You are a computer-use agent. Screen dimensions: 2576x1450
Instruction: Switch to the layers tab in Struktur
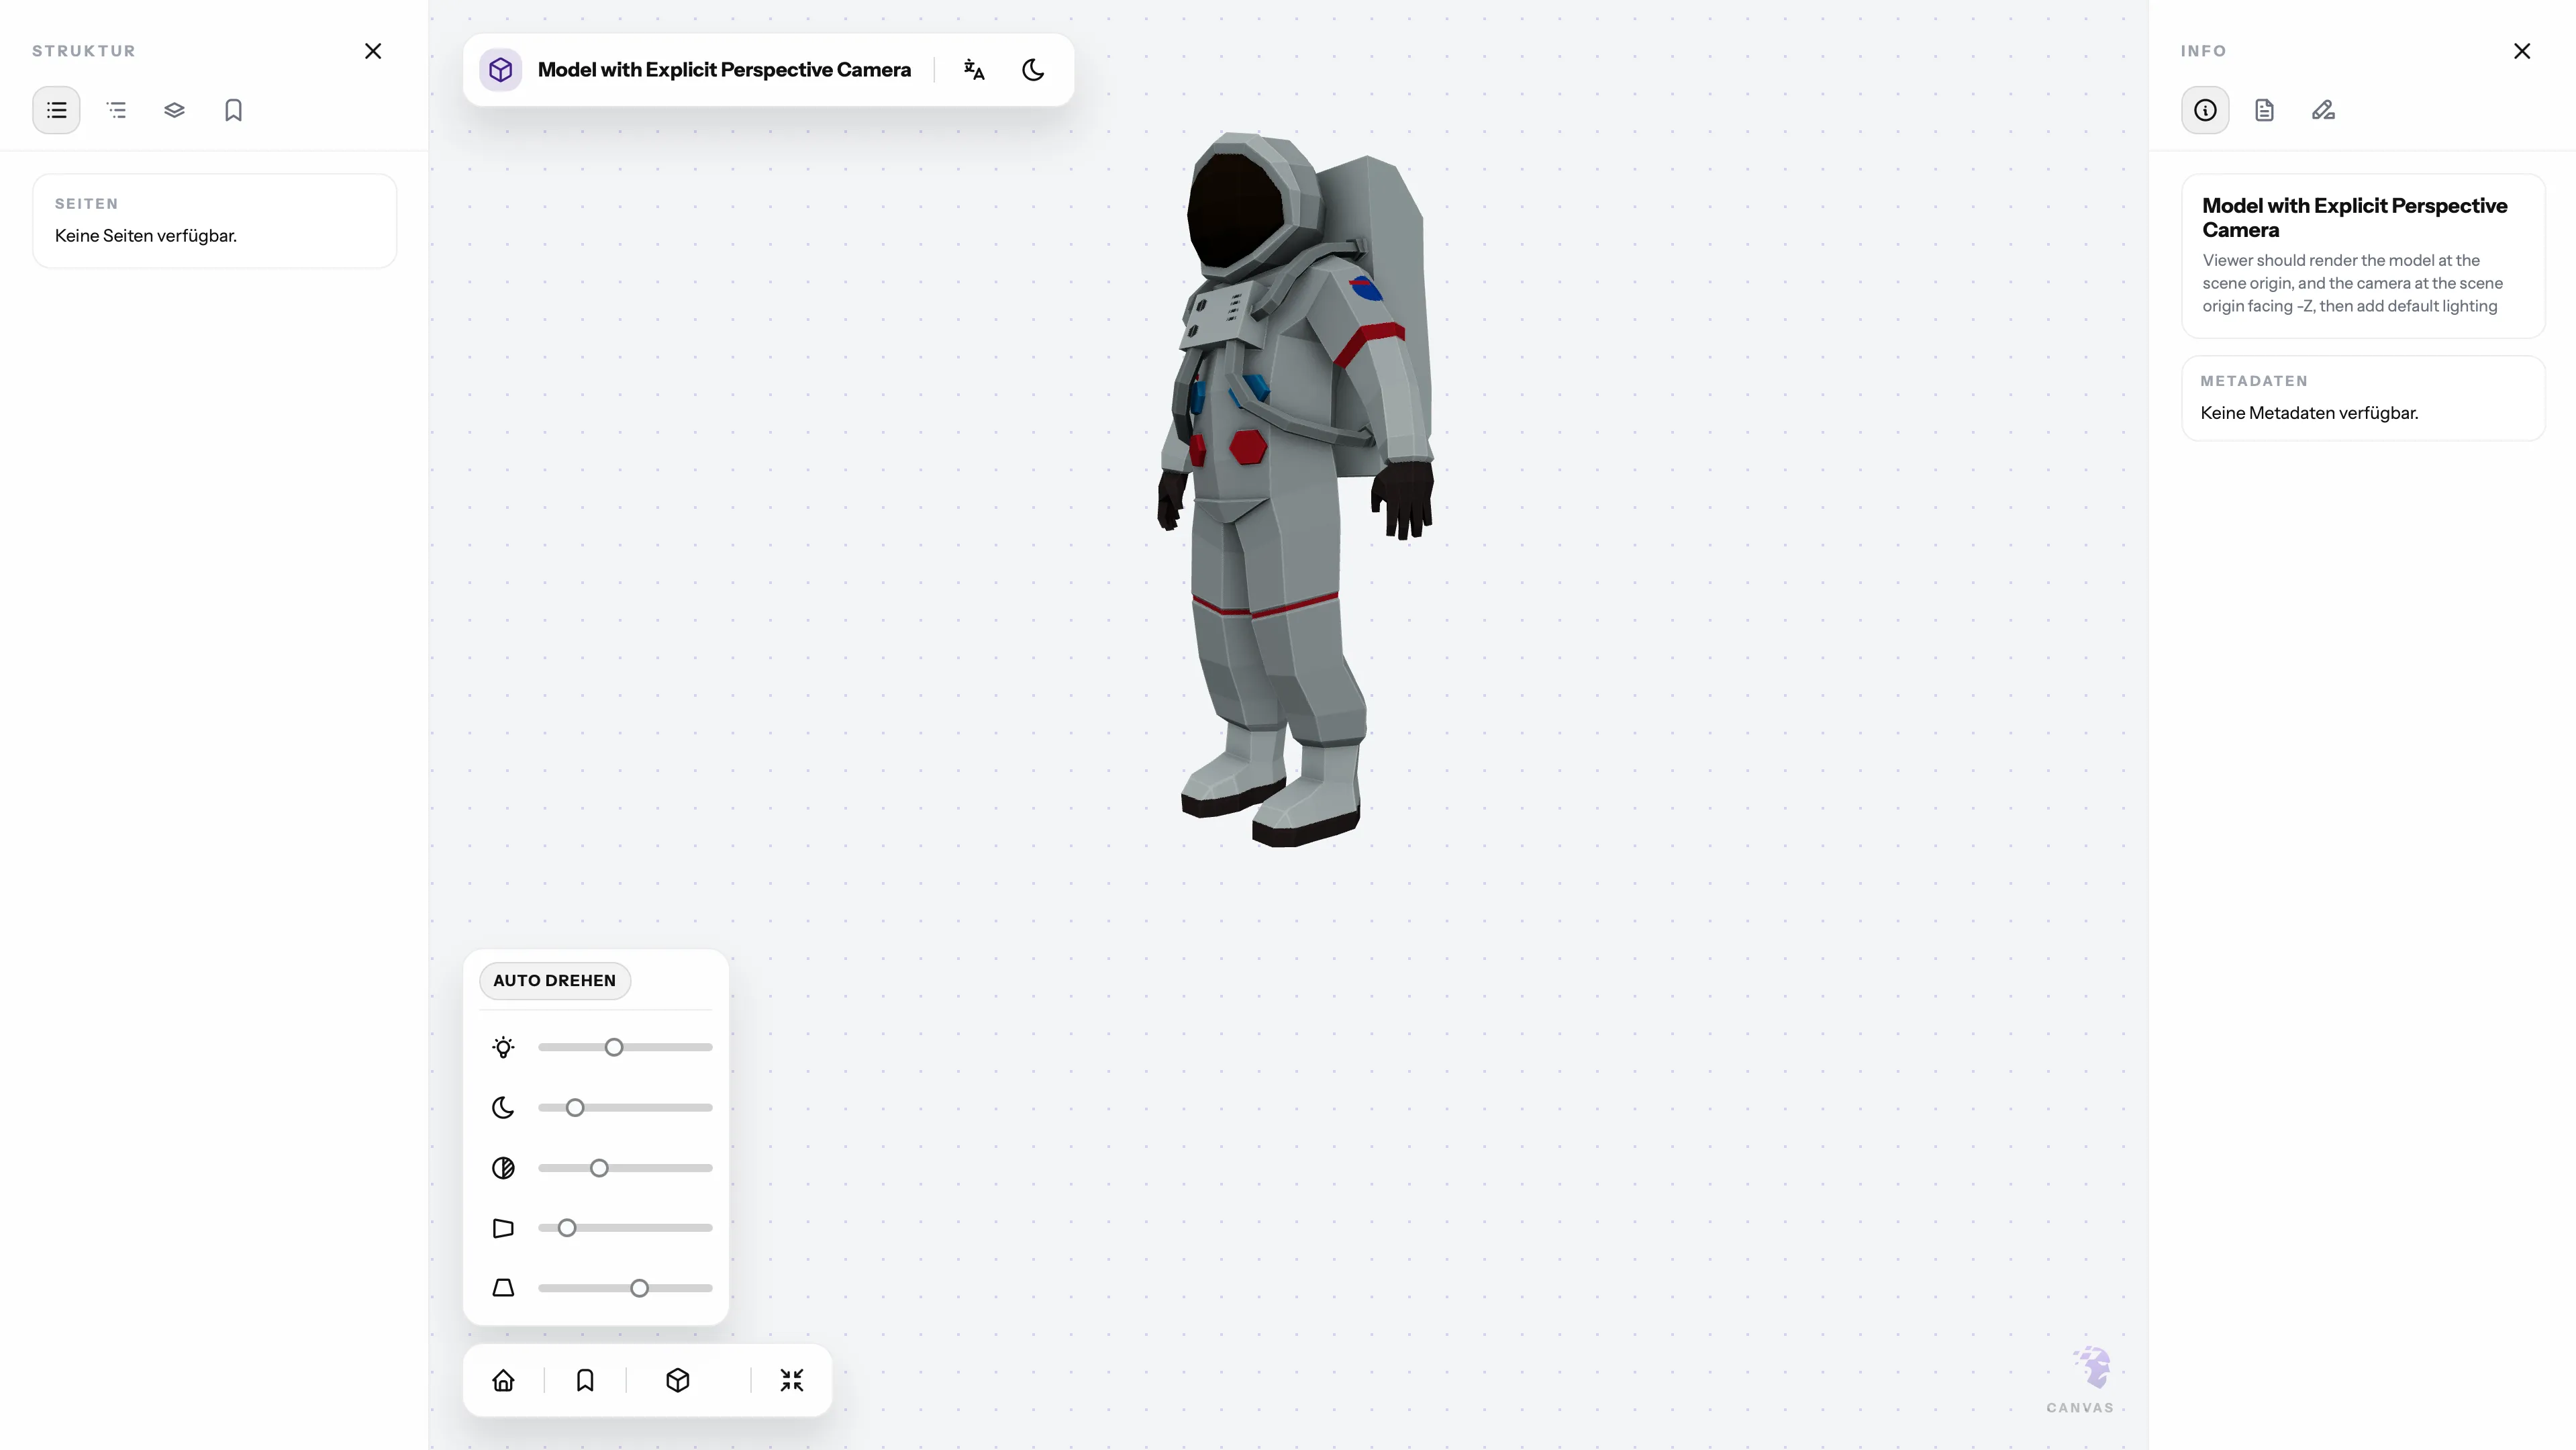click(174, 110)
